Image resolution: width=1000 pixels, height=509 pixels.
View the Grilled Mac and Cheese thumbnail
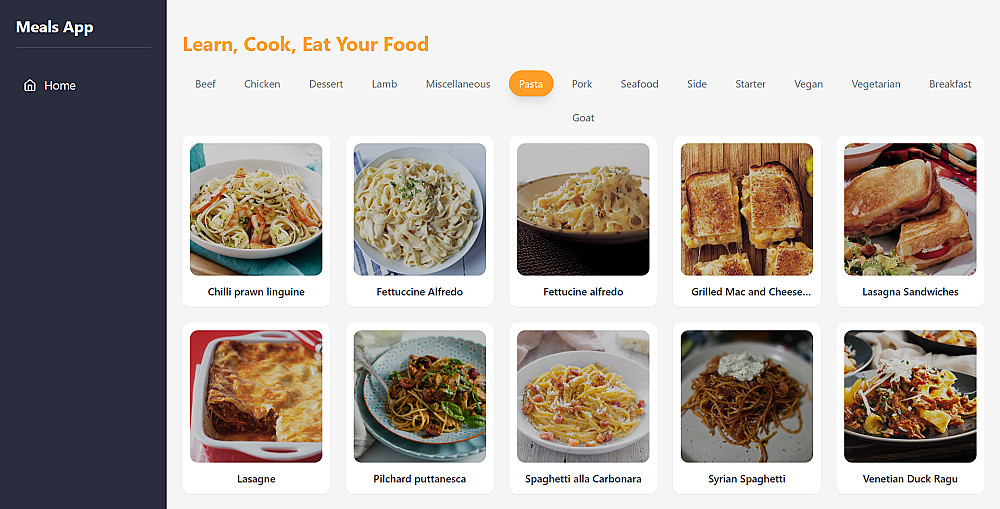(x=747, y=209)
